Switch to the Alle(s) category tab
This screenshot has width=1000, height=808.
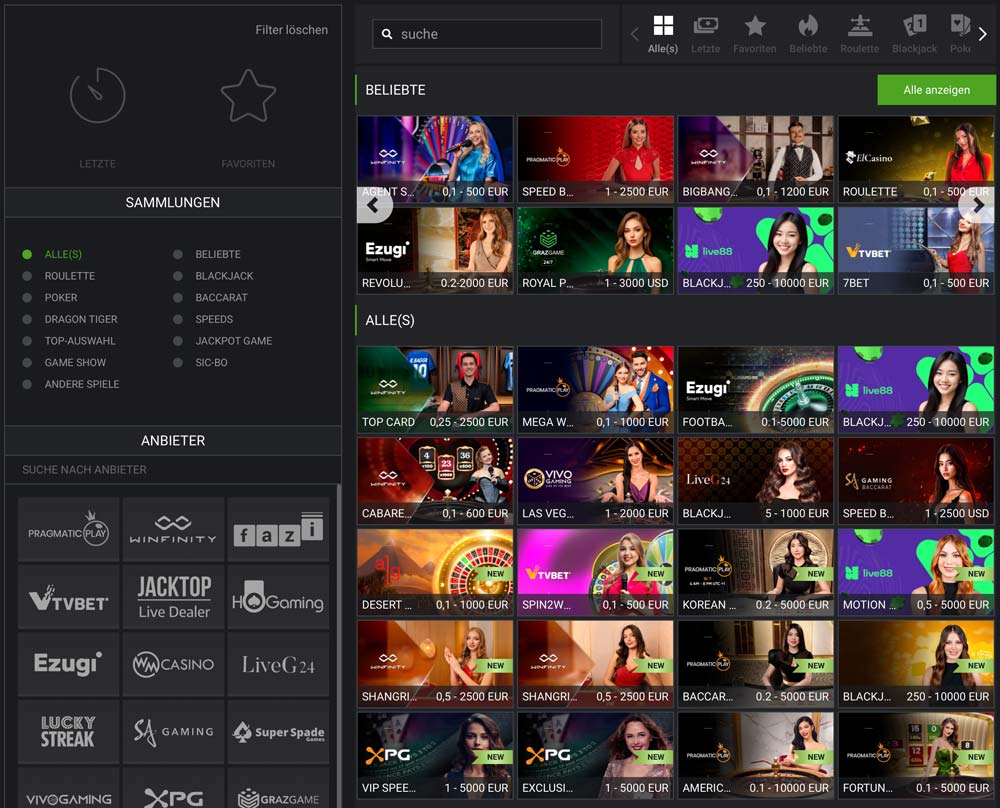663,34
